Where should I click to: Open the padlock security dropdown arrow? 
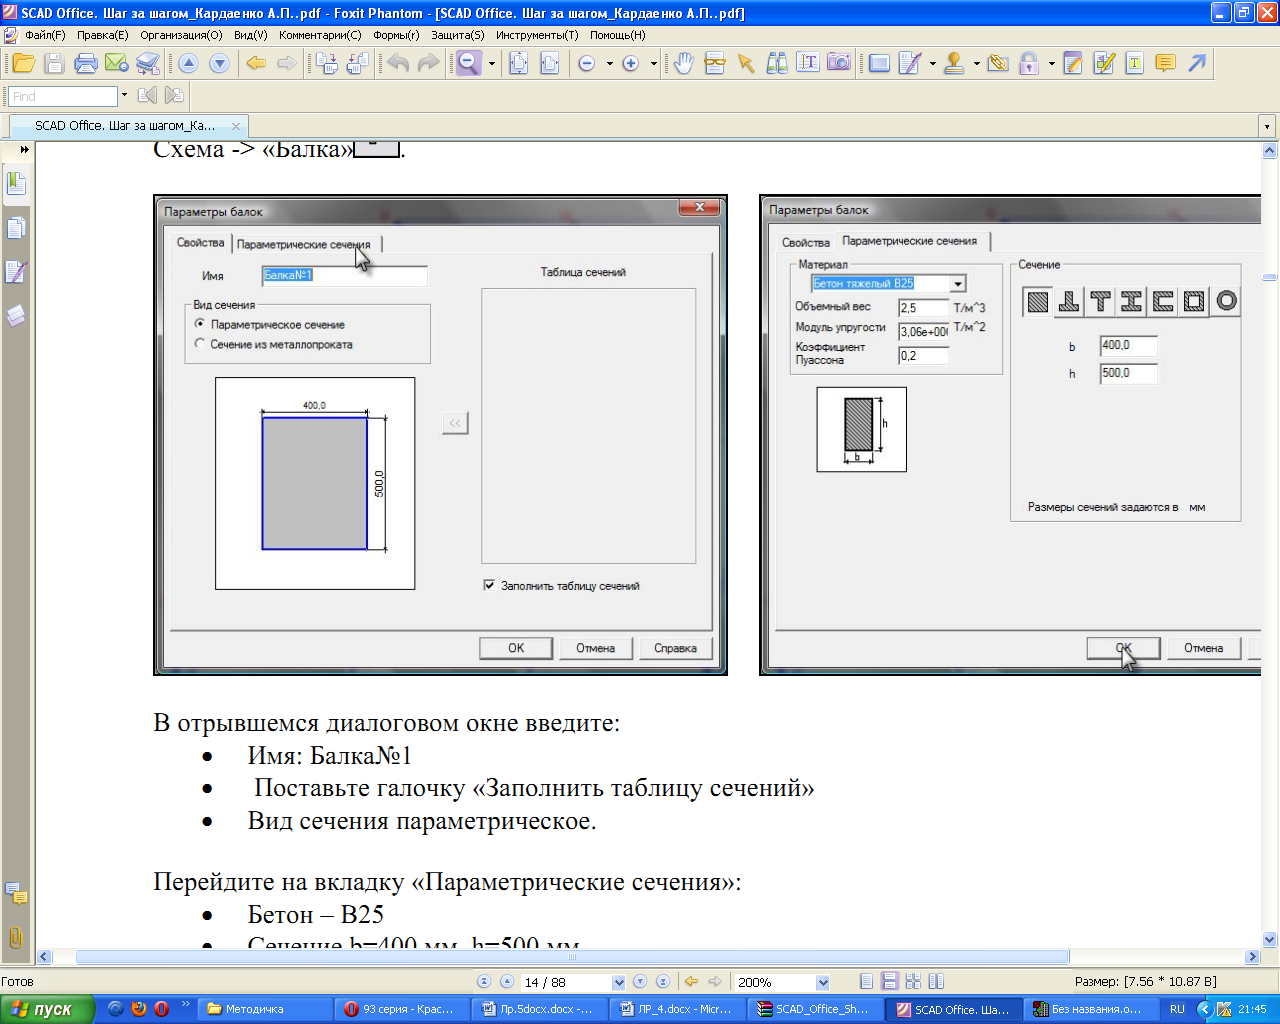pos(1051,63)
